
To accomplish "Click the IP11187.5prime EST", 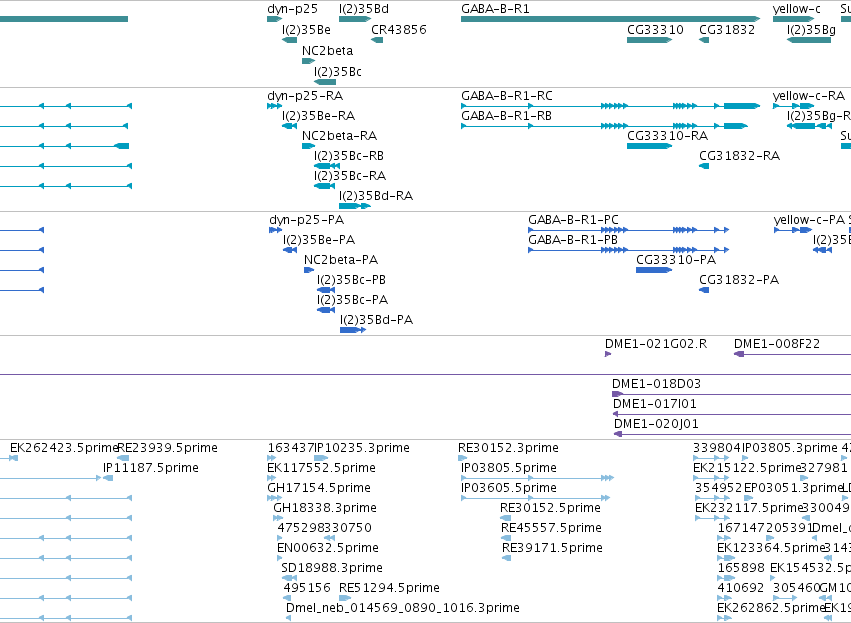I will [108, 478].
